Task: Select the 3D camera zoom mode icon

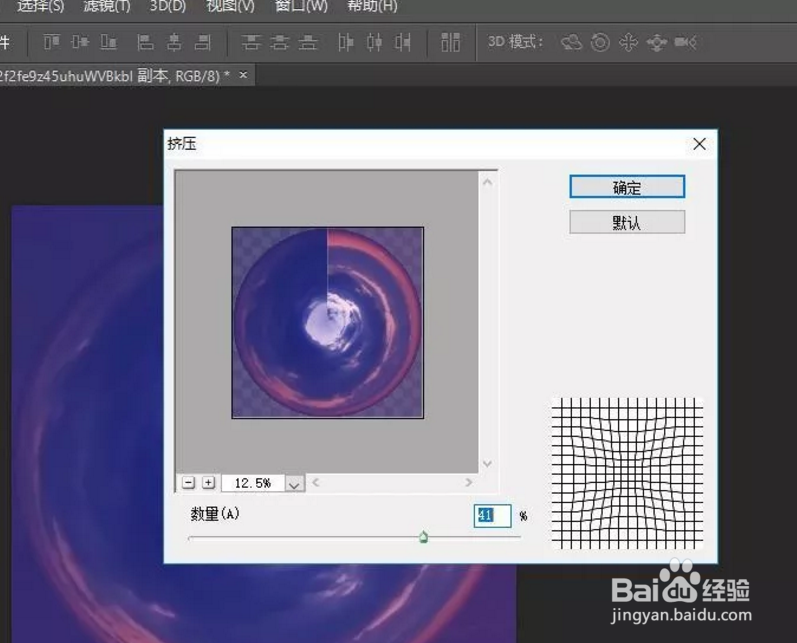Action: pos(685,42)
